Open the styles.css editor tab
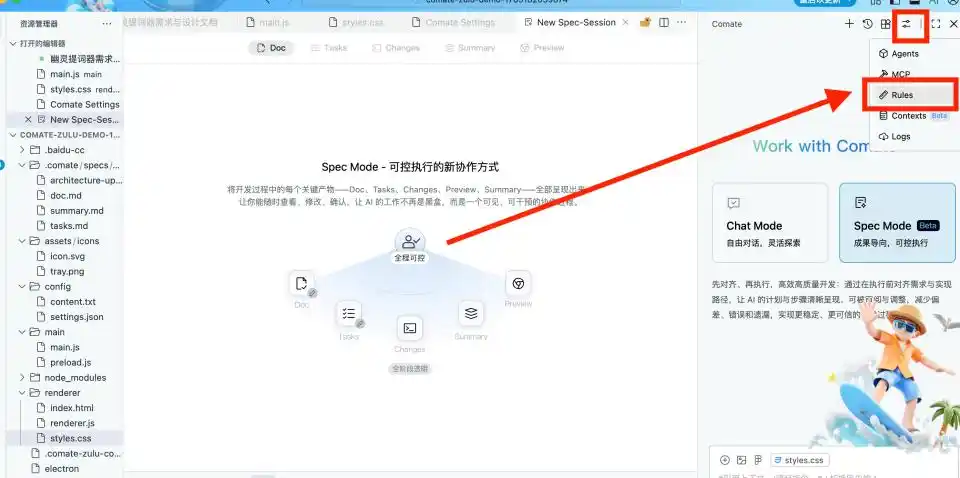960x478 pixels. tap(357, 23)
